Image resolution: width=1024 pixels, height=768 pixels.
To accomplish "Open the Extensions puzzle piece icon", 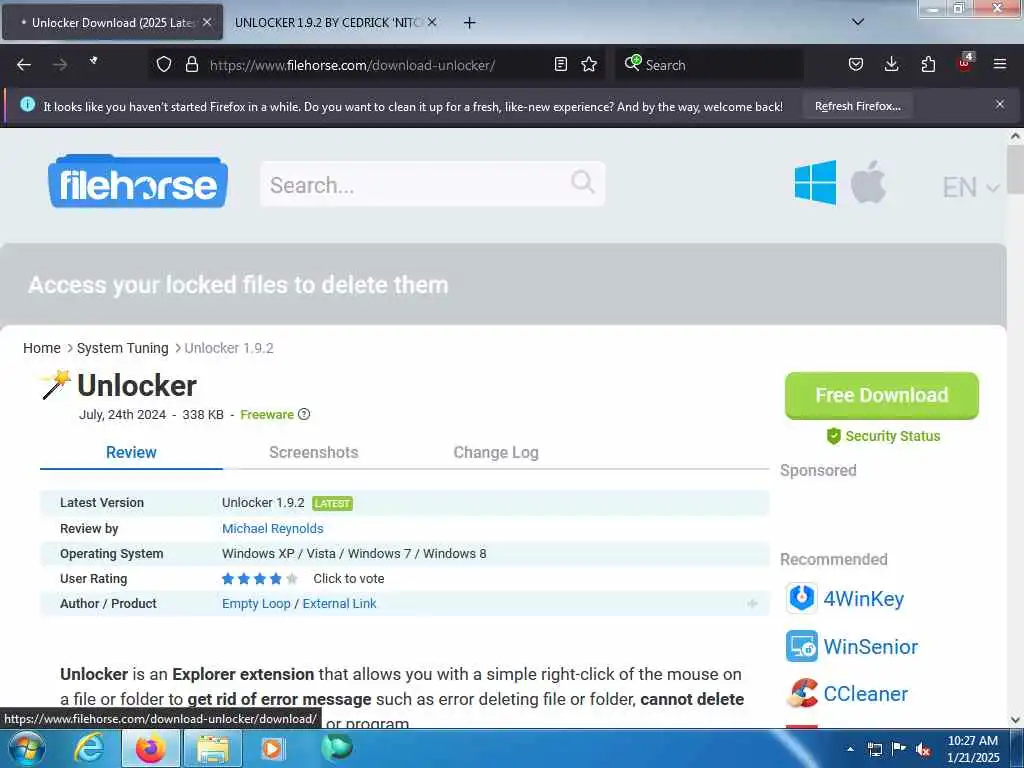I will [928, 65].
